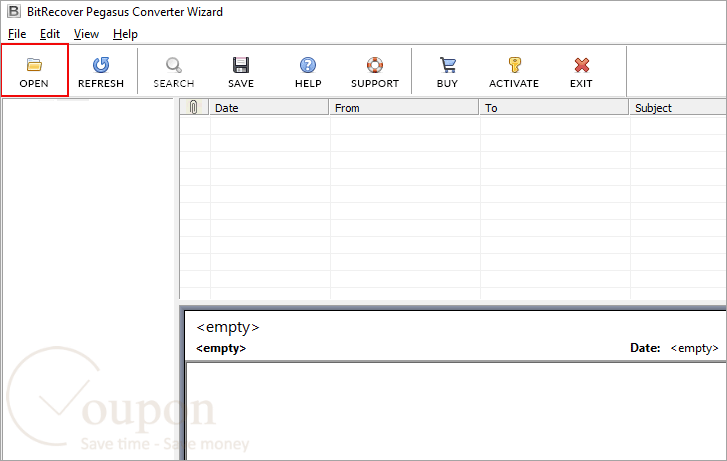Sort messages by the Subject column header
This screenshot has height=461, width=727.
pyautogui.click(x=678, y=108)
